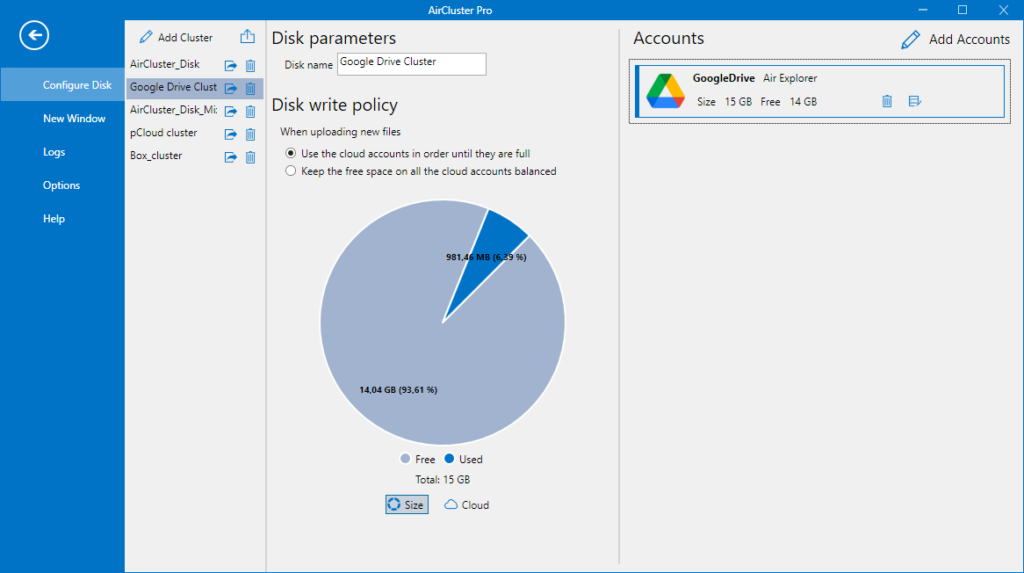1024x573 pixels.
Task: Delete the AirCluster_Disk cluster with its trash icon
Action: tap(250, 65)
